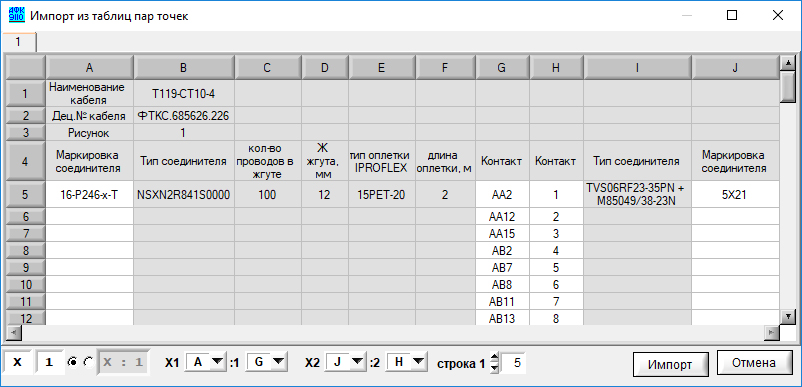This screenshot has width=802, height=387.
Task: Click header cell кол-во проводов в жгуте
Action: [268, 161]
